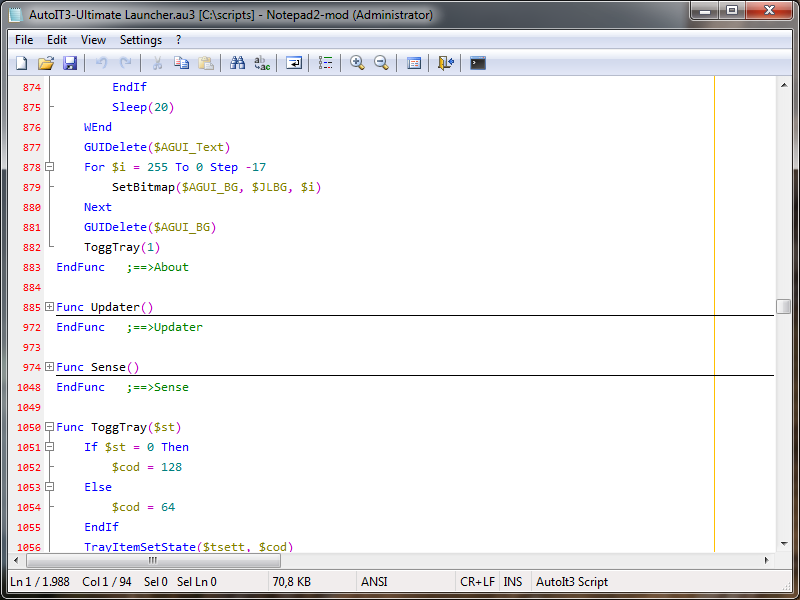Open Find with the binoculars icon
The height and width of the screenshot is (600, 800).
point(237,63)
